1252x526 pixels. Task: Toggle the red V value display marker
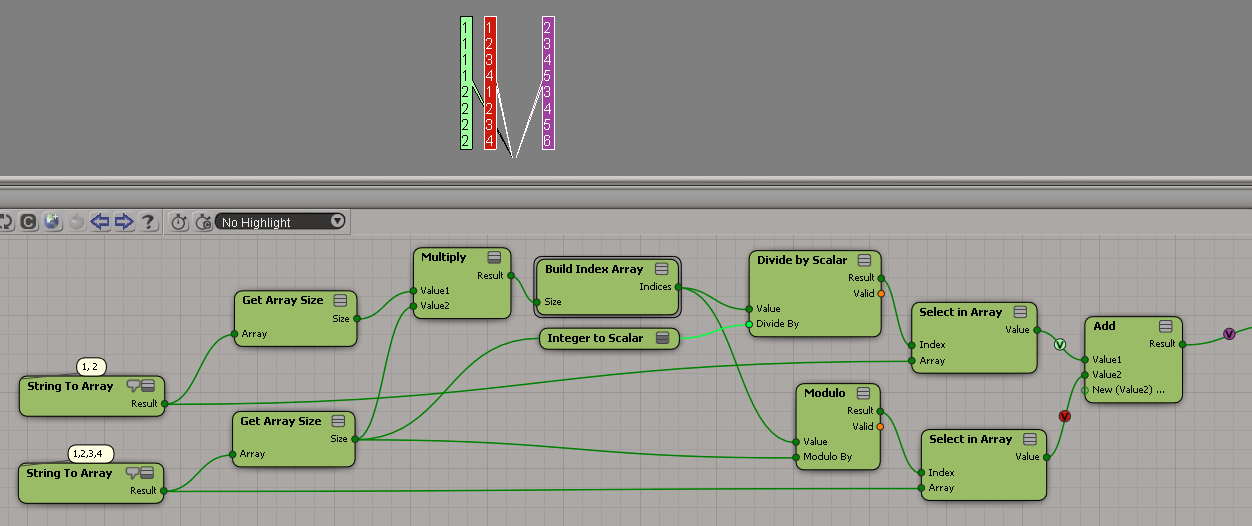pos(1064,415)
